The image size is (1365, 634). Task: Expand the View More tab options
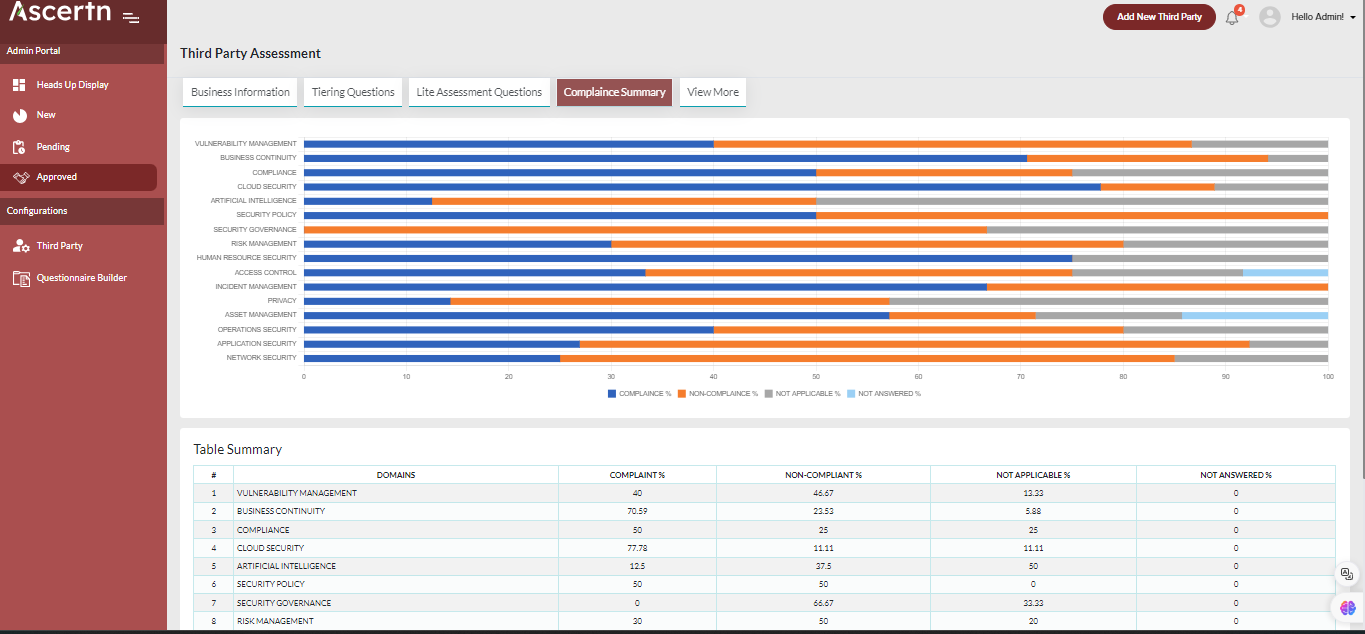click(713, 92)
